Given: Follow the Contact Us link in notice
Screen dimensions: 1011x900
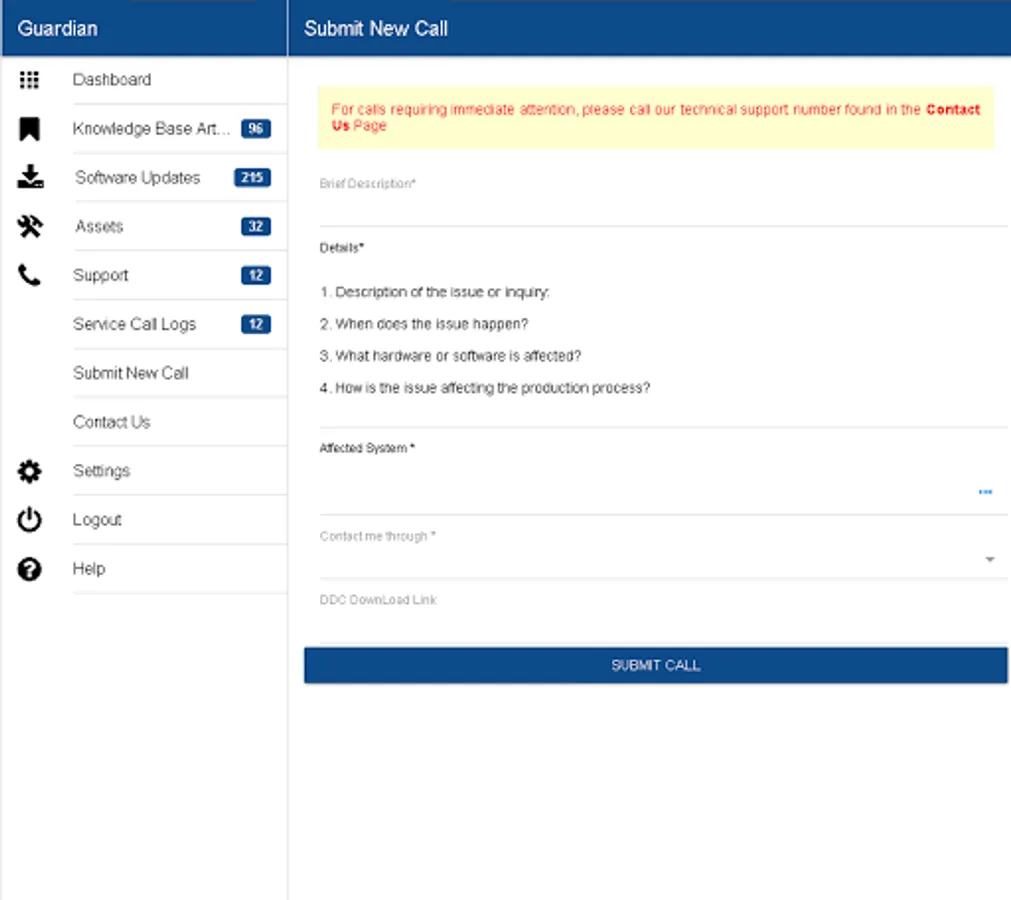Looking at the screenshot, I should point(656,117).
